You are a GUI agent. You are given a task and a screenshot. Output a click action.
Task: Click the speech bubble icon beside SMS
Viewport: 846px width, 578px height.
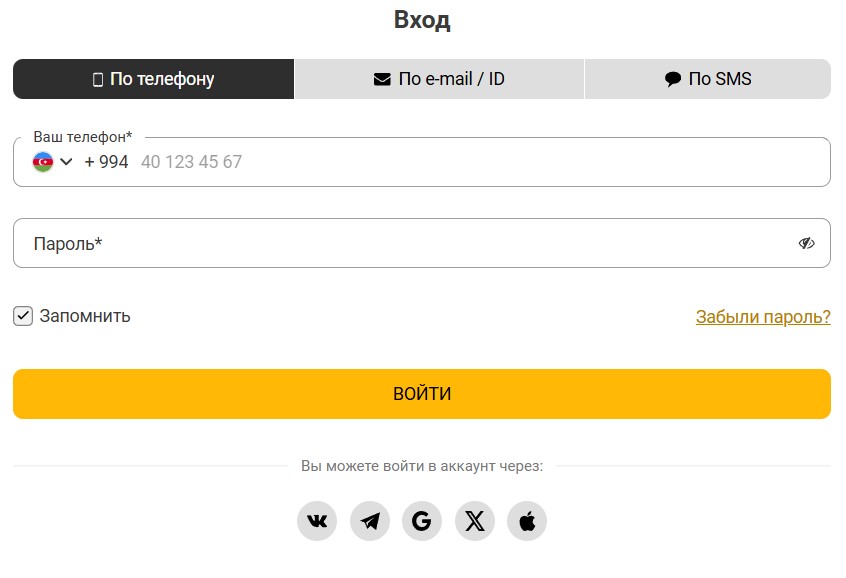(x=673, y=79)
